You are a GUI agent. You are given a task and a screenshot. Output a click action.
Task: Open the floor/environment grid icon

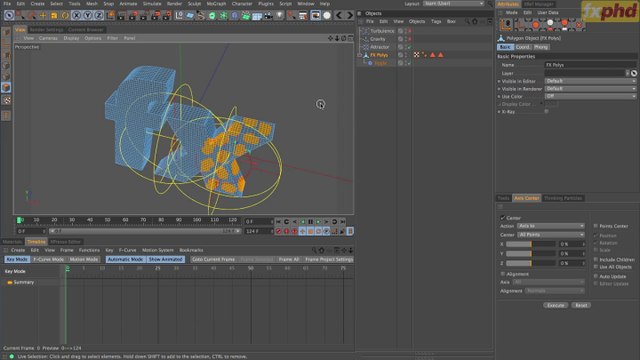257,16
